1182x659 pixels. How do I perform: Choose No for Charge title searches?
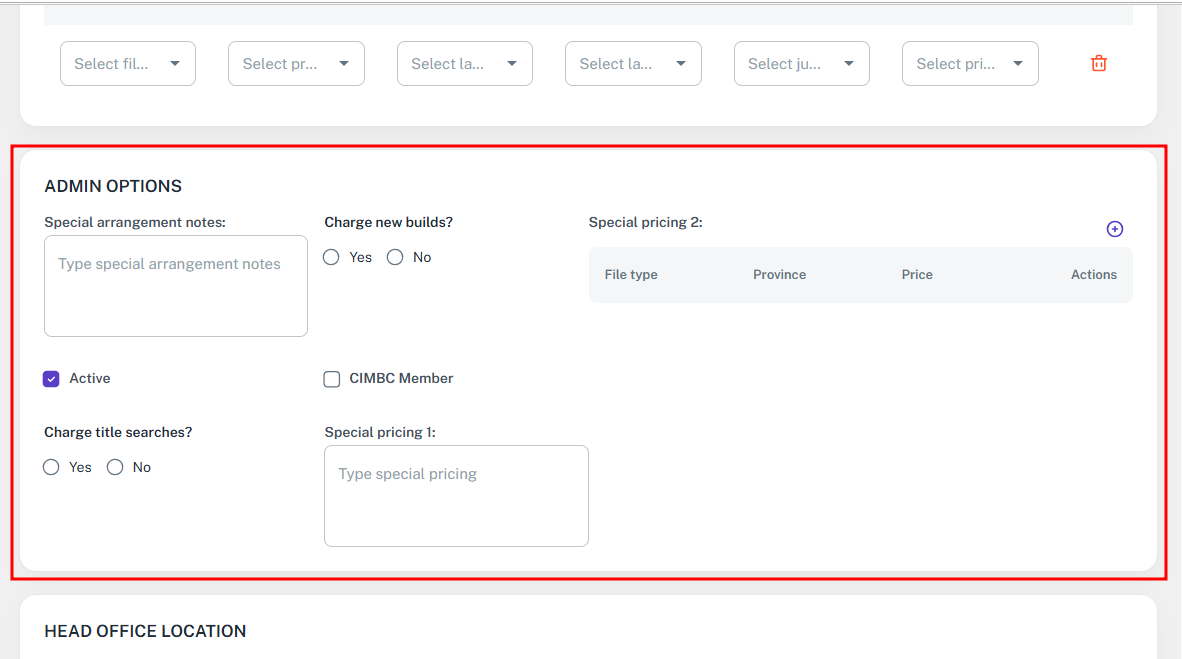(115, 468)
